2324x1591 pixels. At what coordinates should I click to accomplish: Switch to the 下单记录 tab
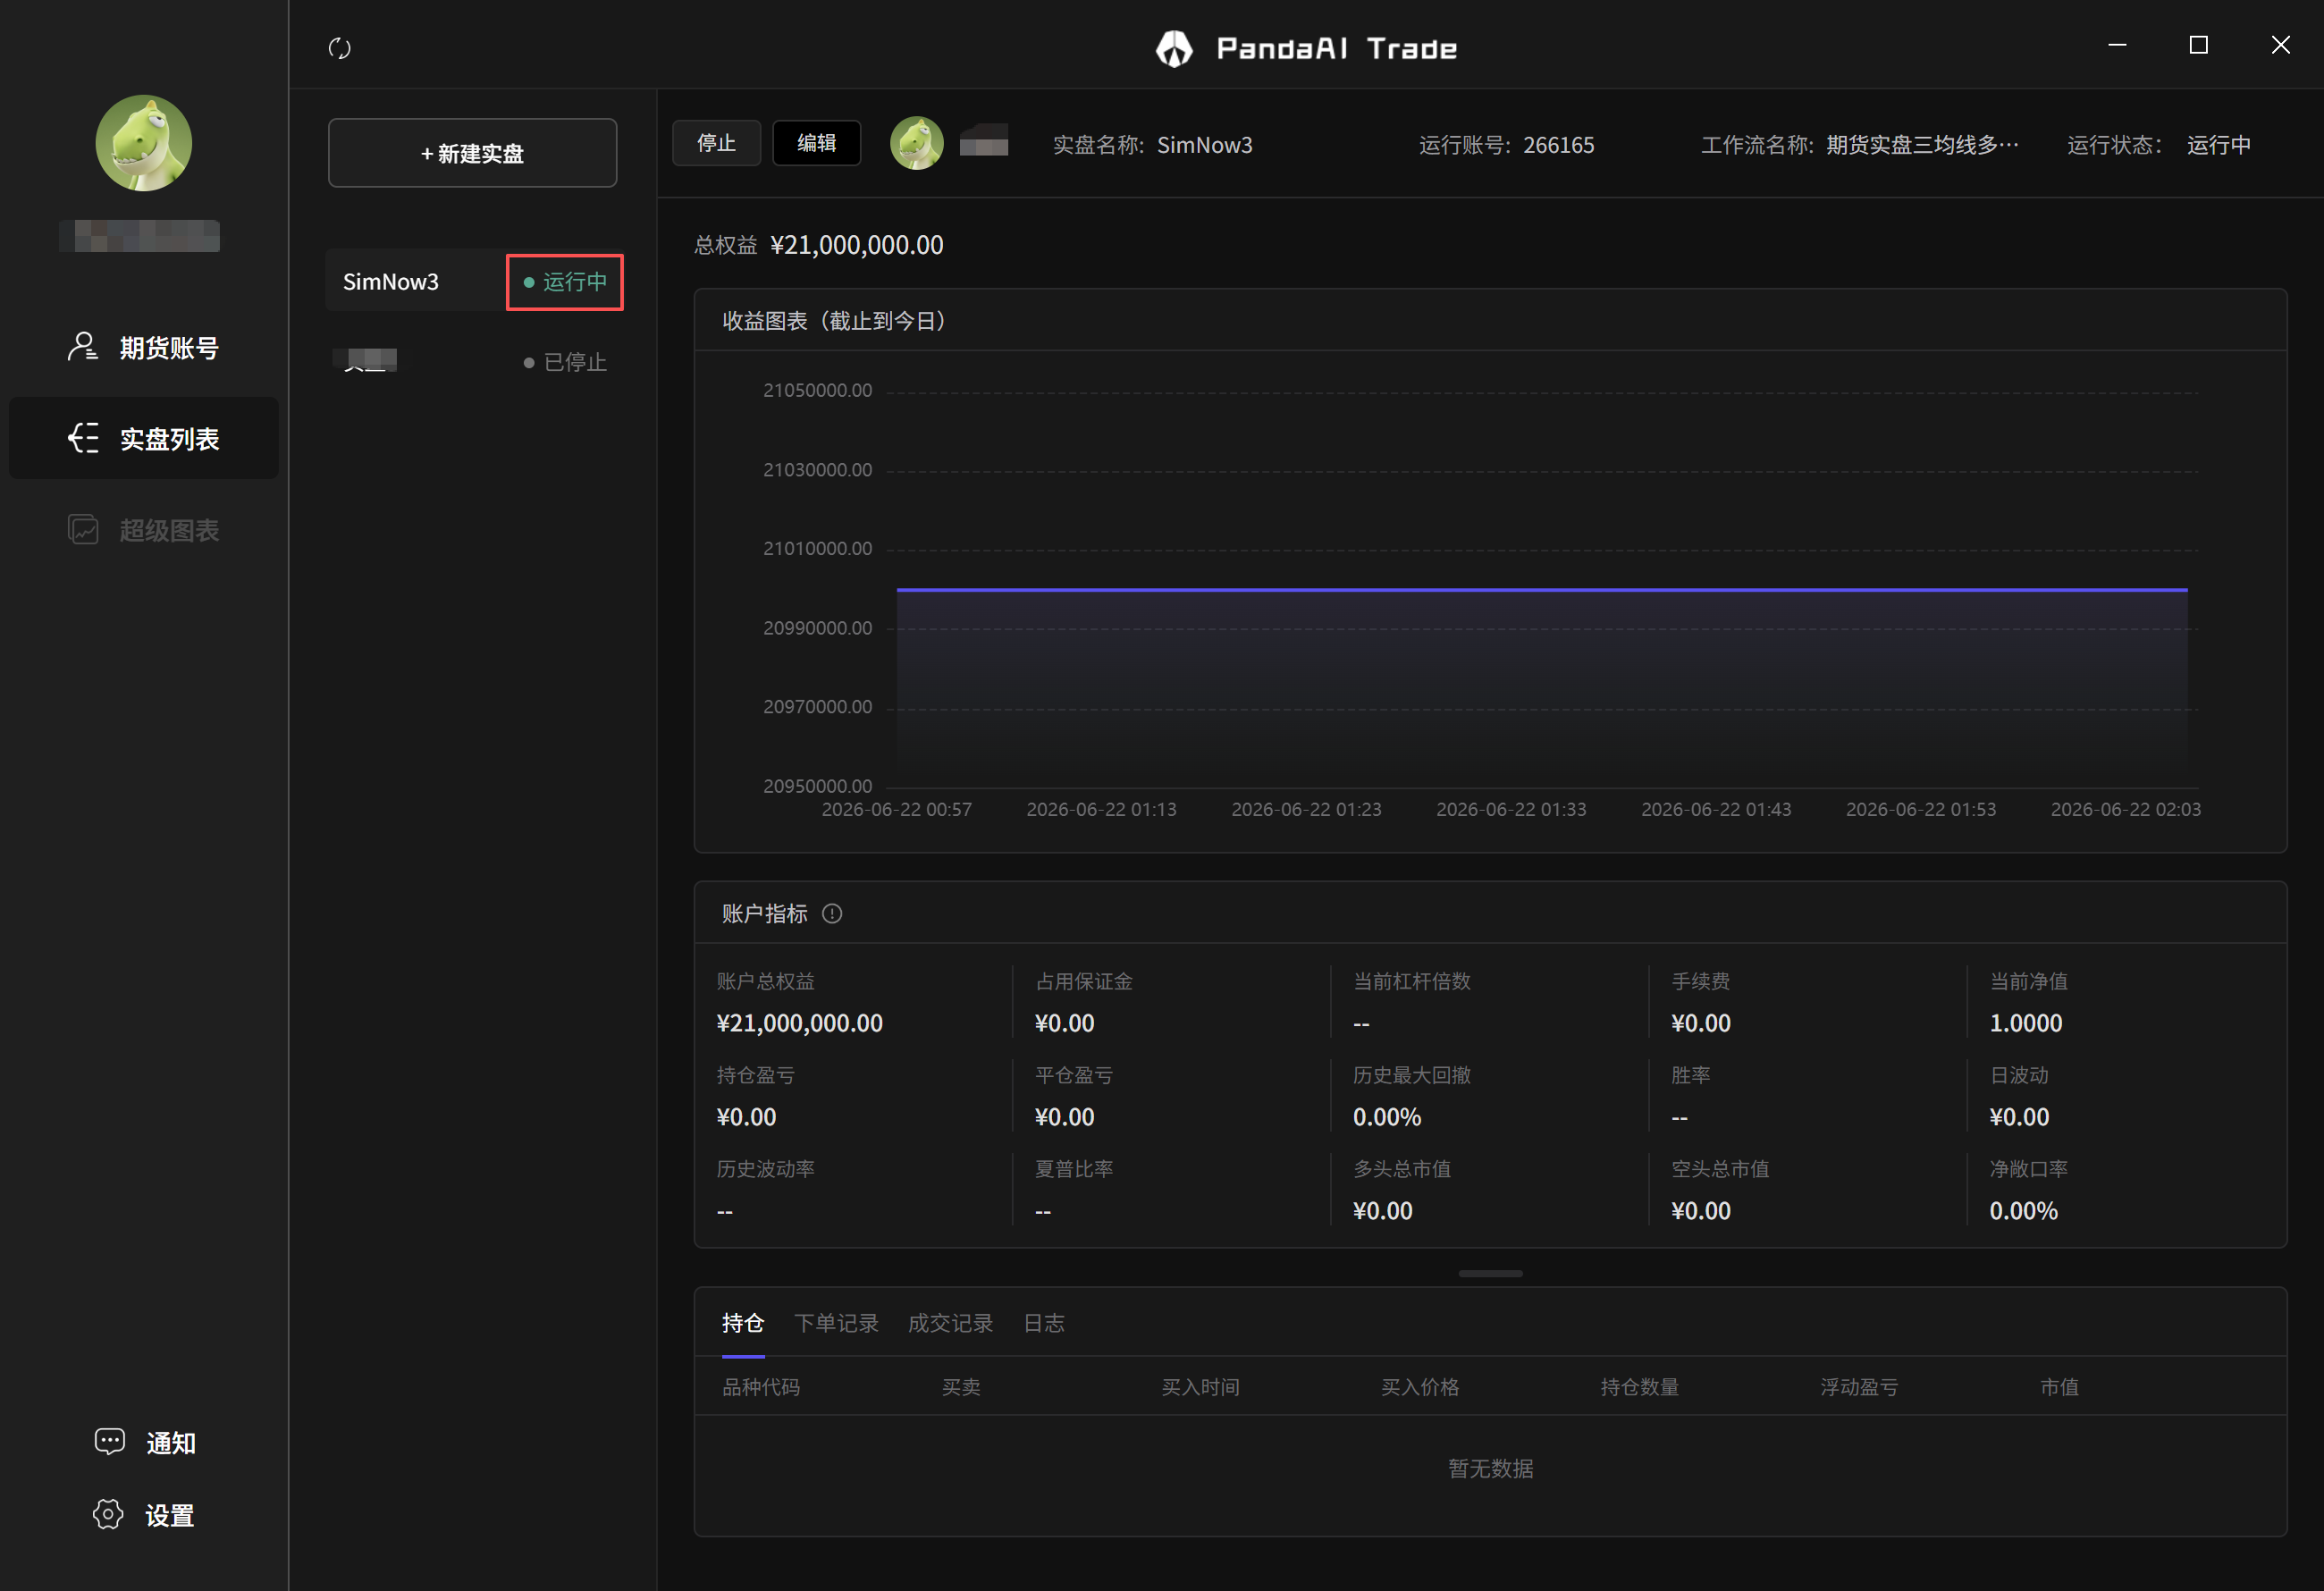(x=836, y=1323)
